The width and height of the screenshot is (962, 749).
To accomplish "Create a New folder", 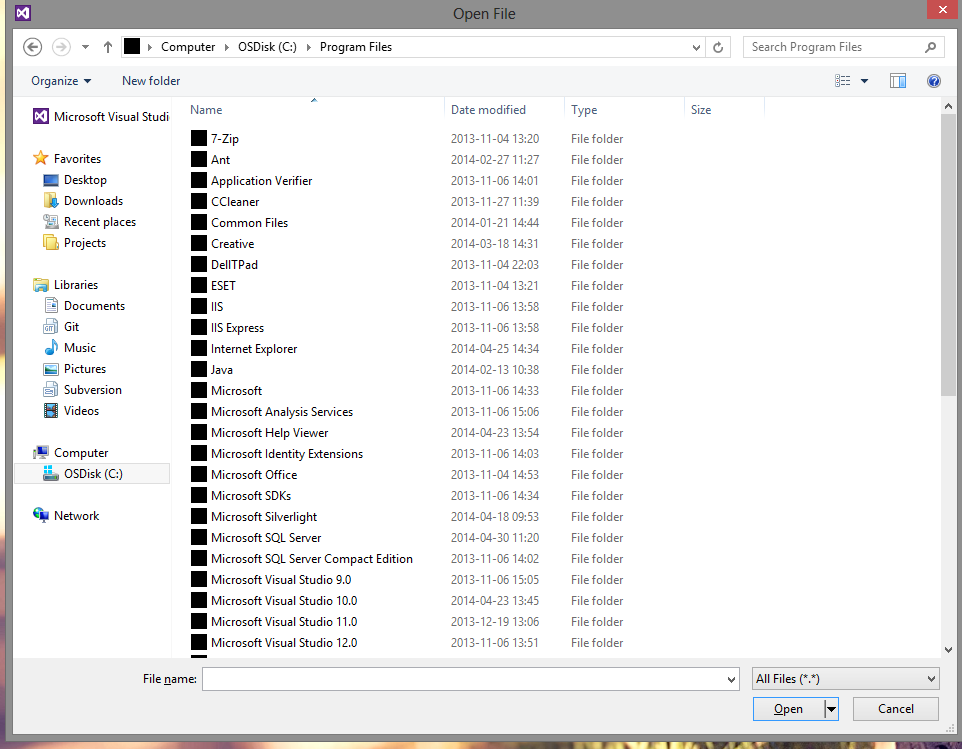I will point(150,81).
